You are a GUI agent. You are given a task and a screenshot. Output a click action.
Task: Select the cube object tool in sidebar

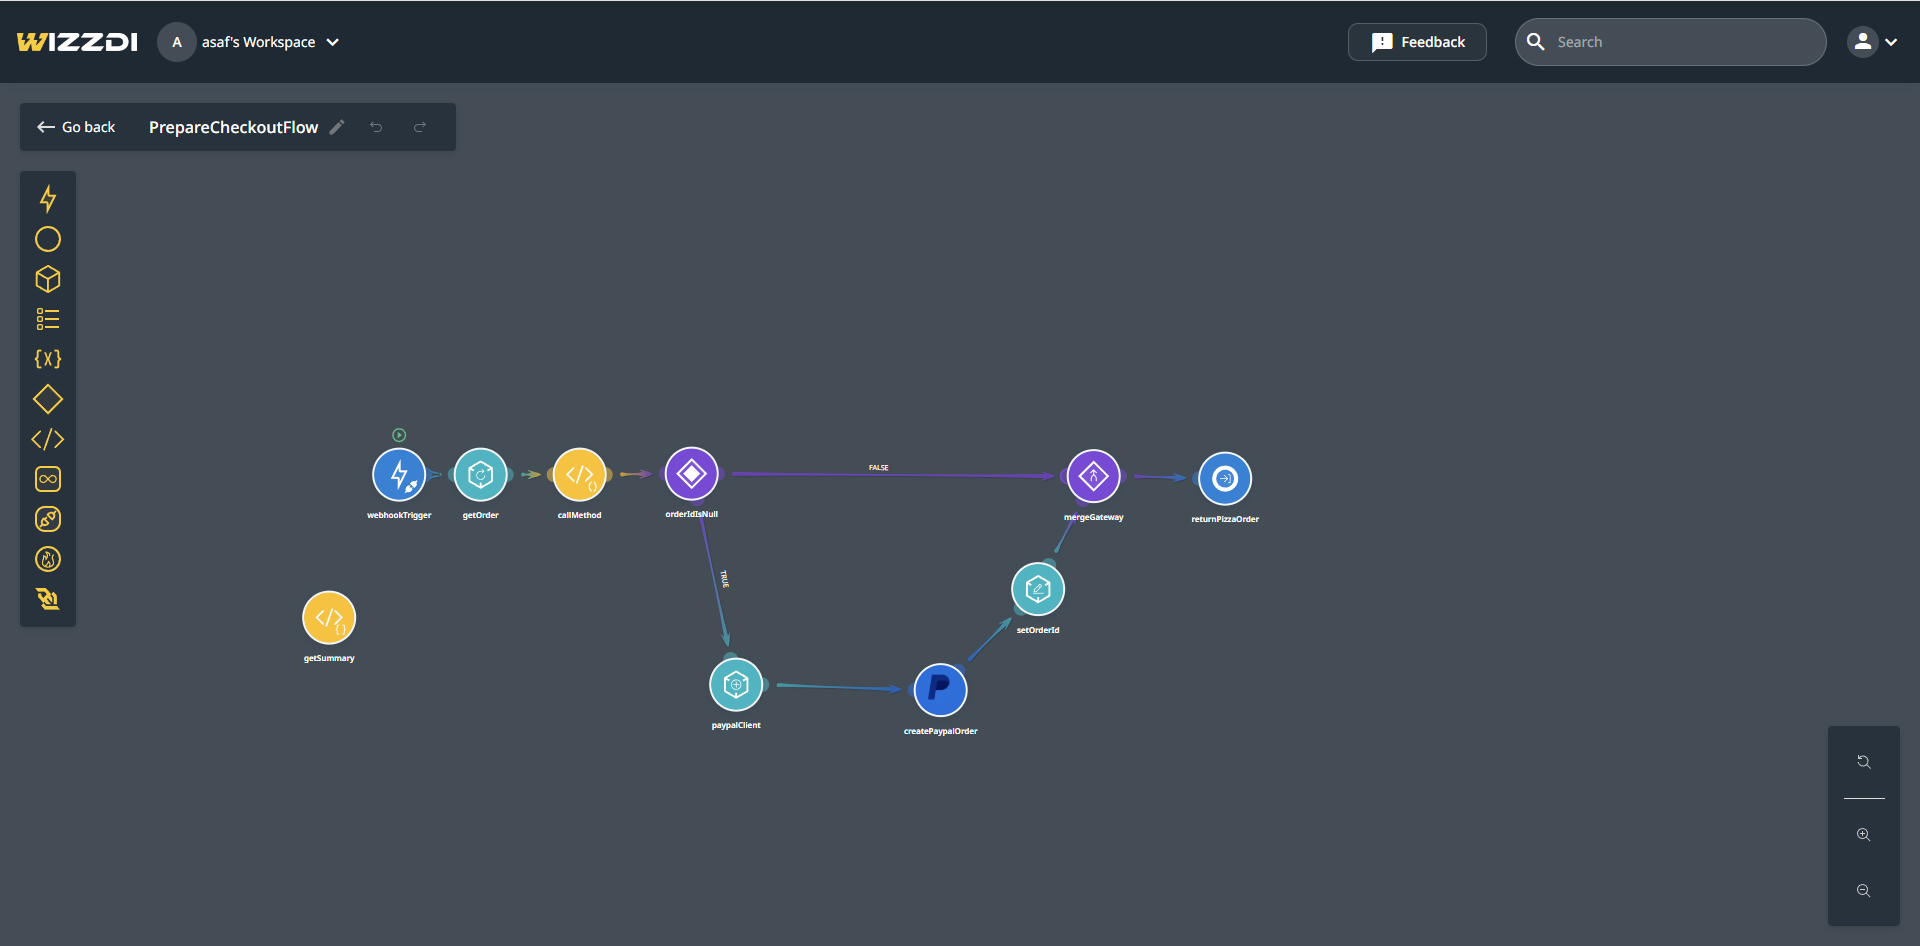pos(48,279)
